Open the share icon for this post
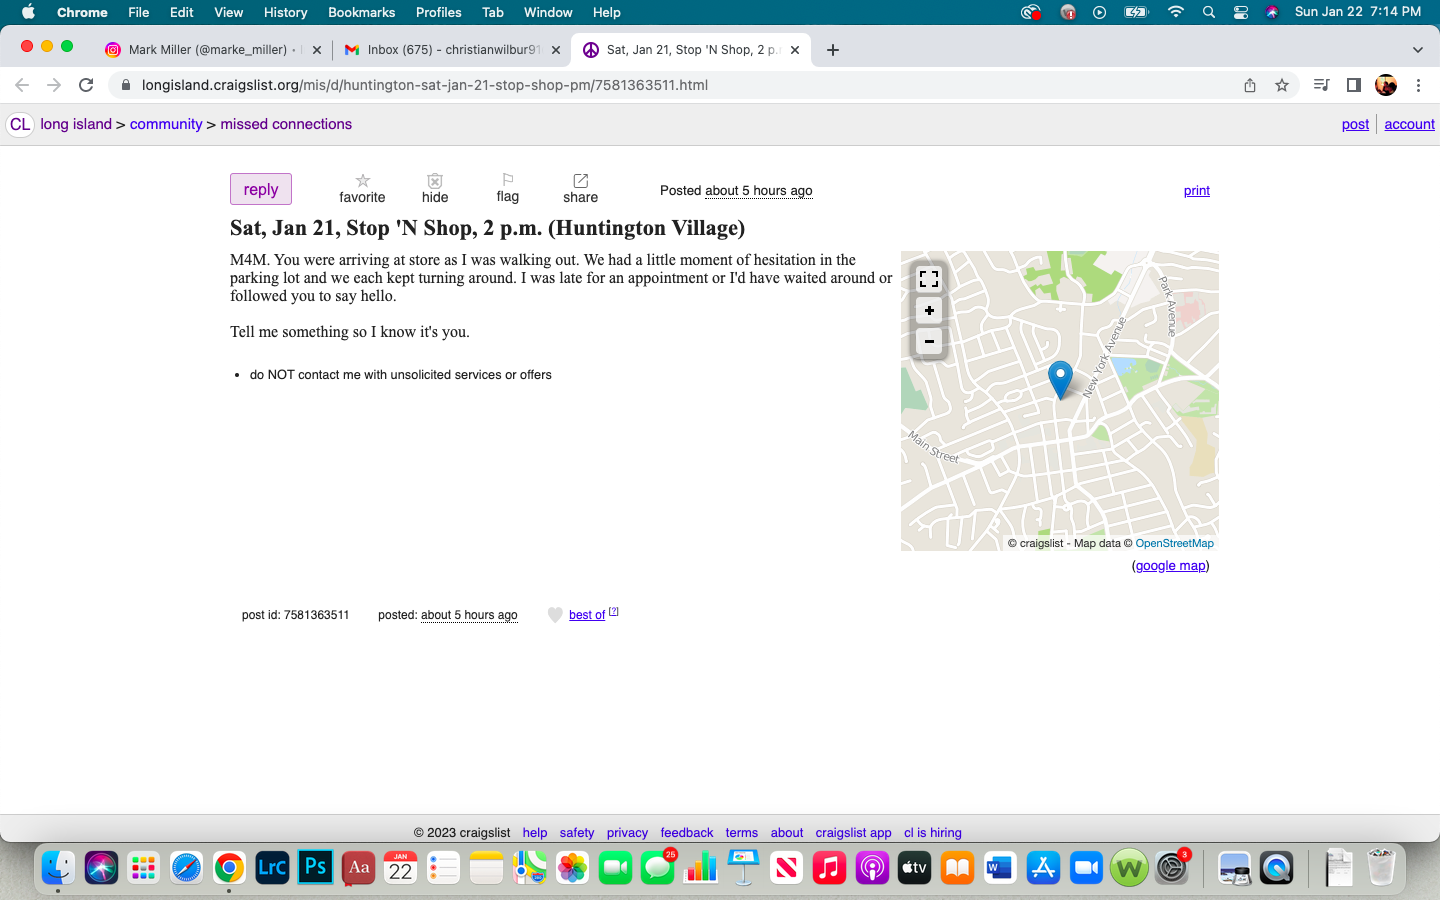Viewport: 1440px width, 900px height. tap(580, 181)
